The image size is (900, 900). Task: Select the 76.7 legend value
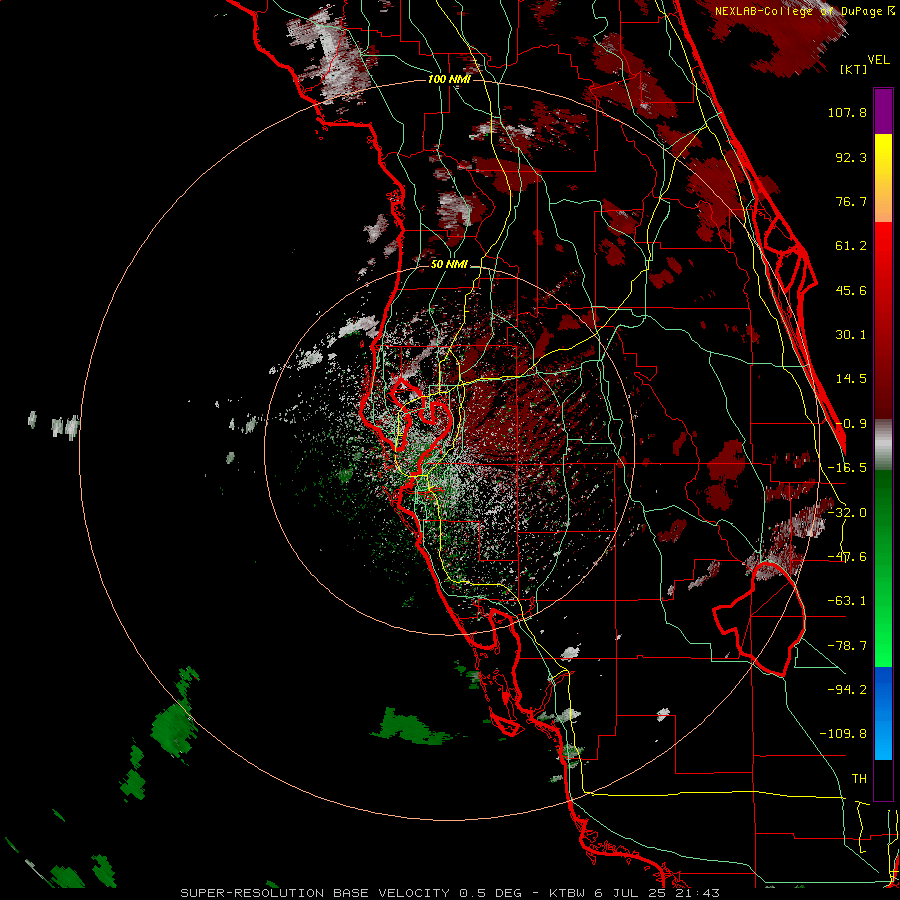coord(851,201)
